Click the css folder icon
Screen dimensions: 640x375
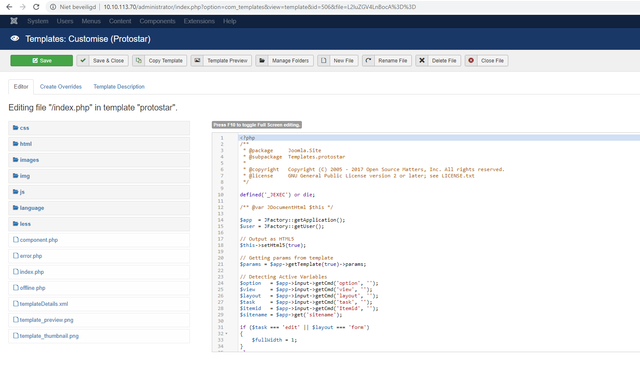click(x=16, y=128)
